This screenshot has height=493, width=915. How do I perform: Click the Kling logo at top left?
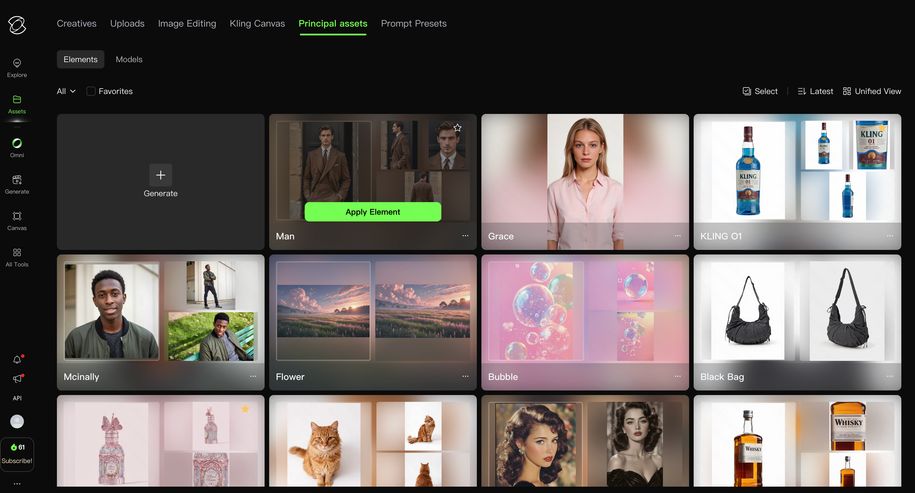click(x=17, y=24)
